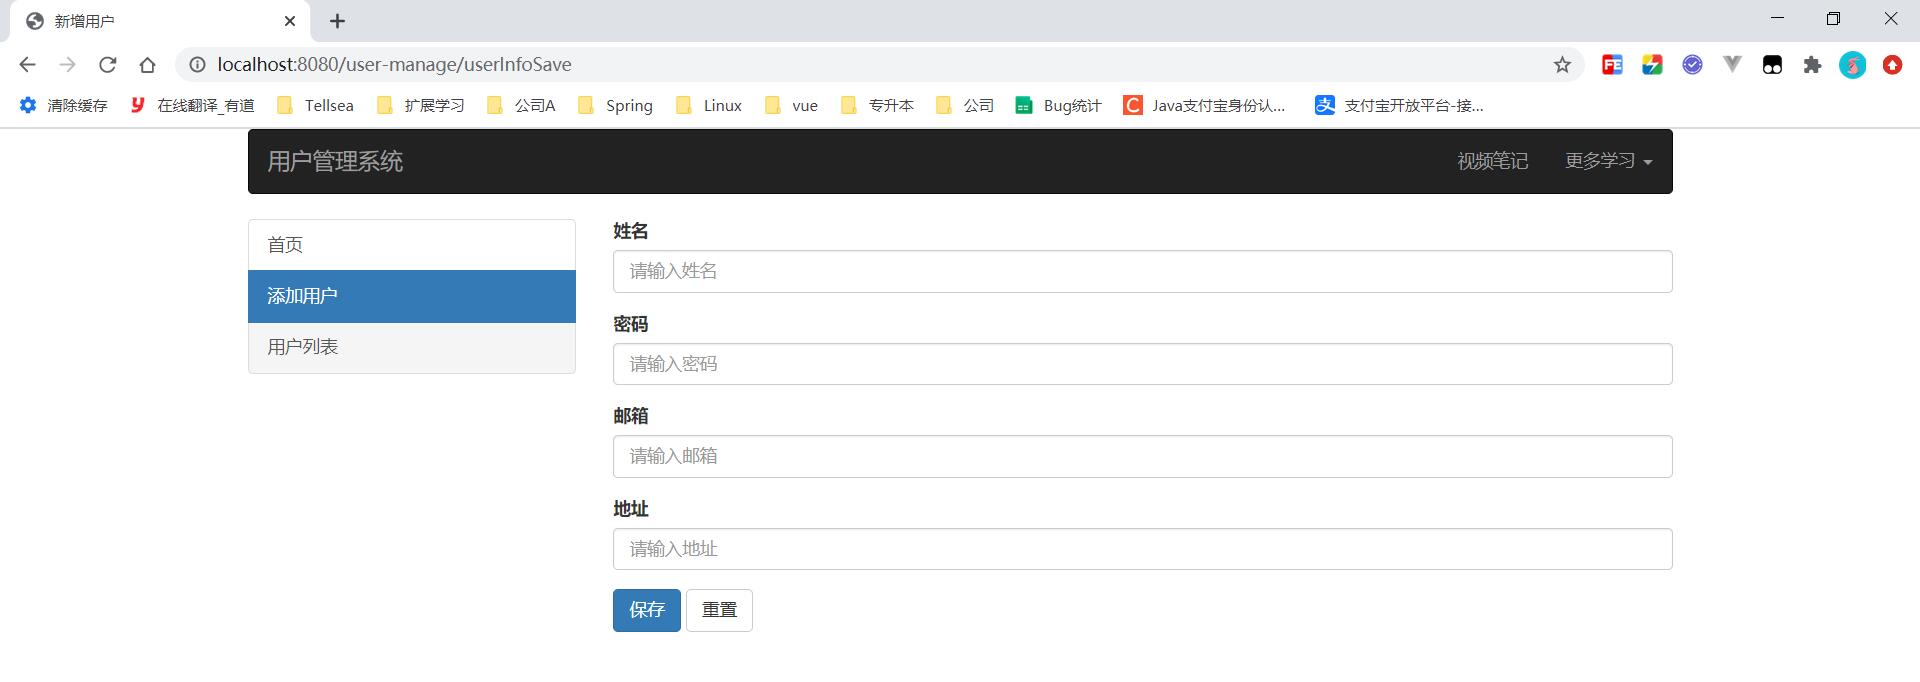1920x682 pixels.
Task: Click the 地址 field label
Action: [x=631, y=509]
